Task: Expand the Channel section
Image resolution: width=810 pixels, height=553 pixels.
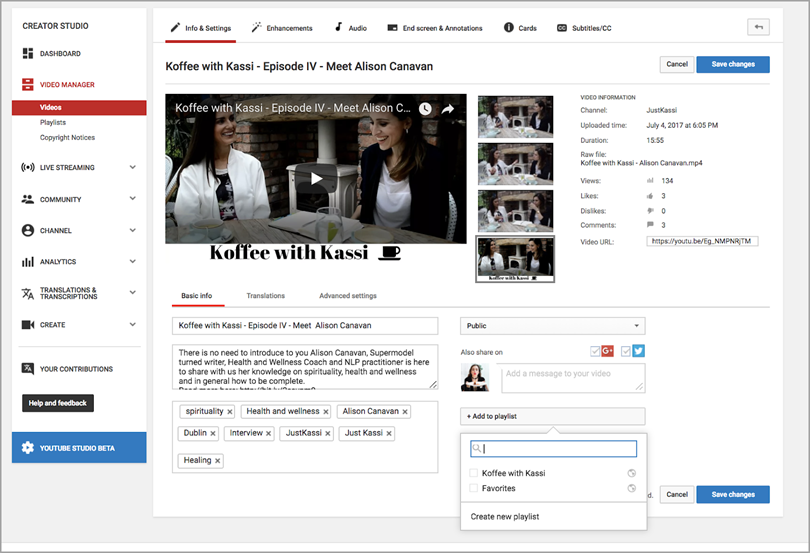Action: [x=133, y=231]
